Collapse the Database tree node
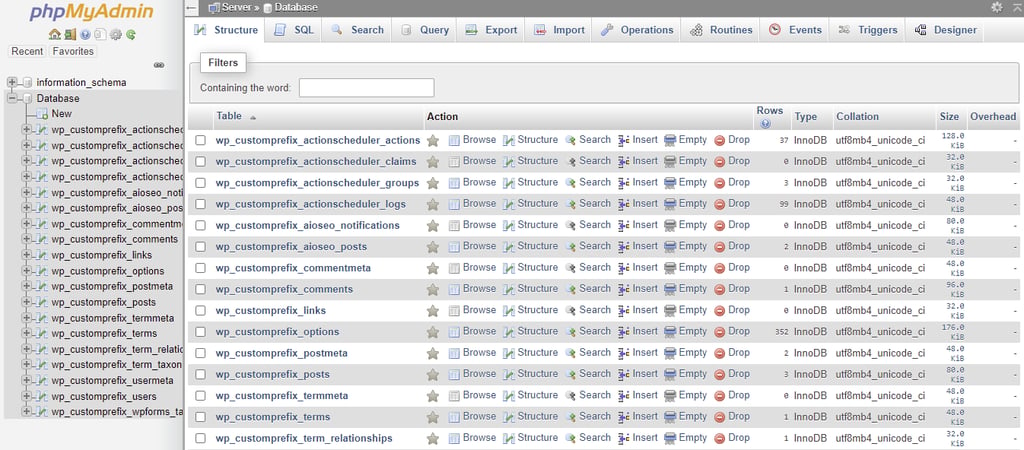 (x=12, y=98)
